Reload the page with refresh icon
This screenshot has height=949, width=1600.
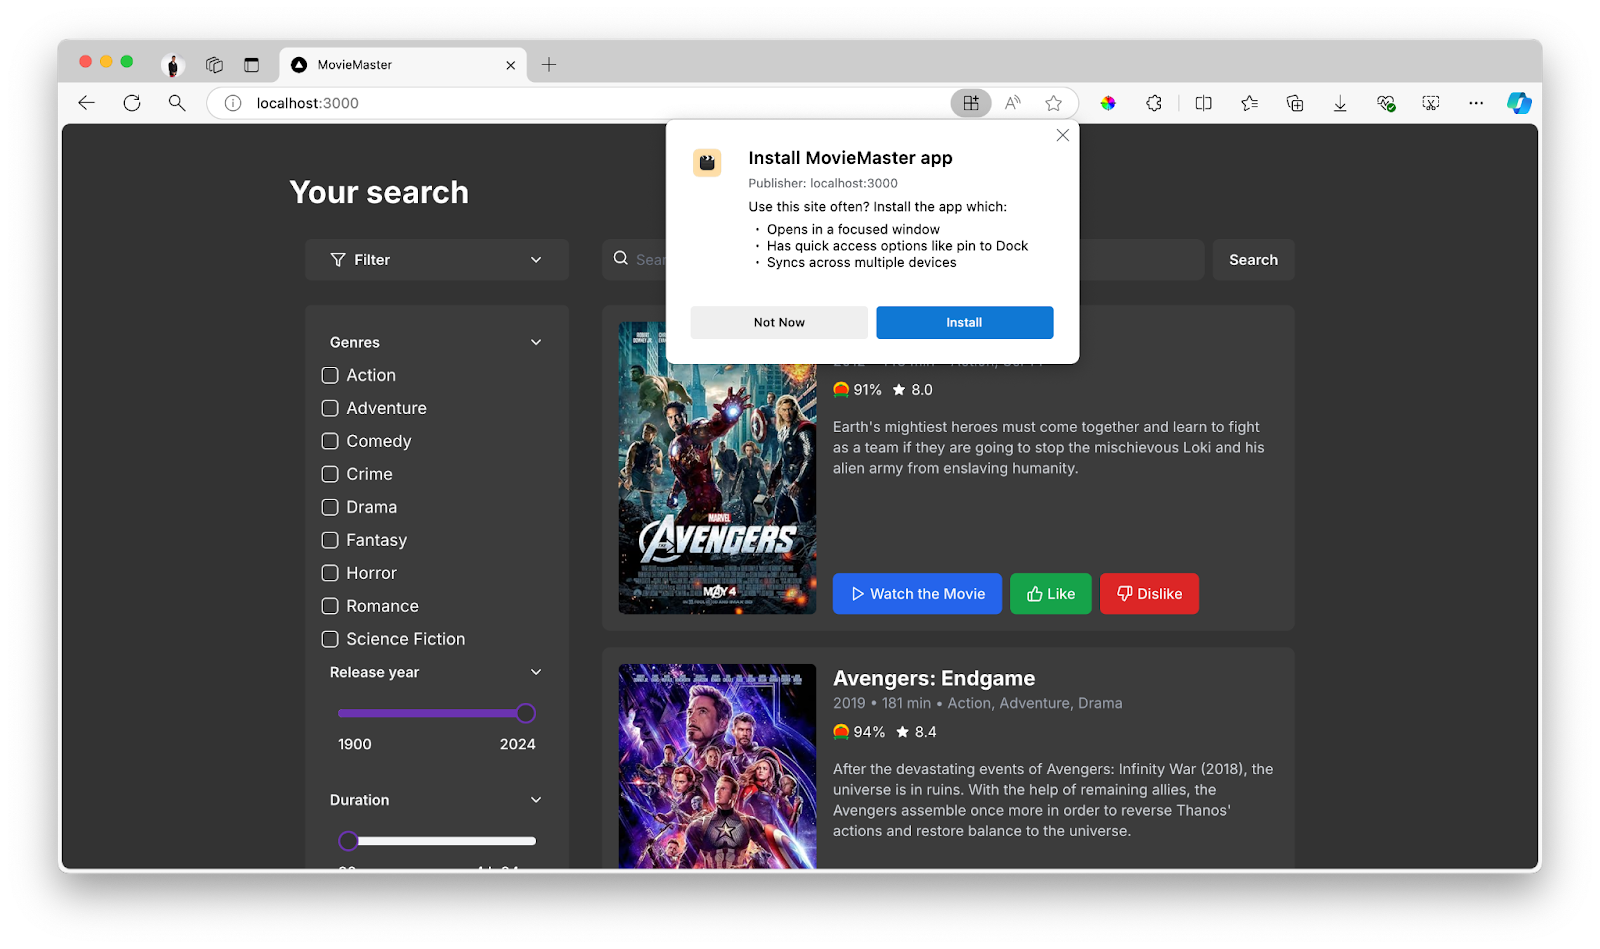point(132,103)
